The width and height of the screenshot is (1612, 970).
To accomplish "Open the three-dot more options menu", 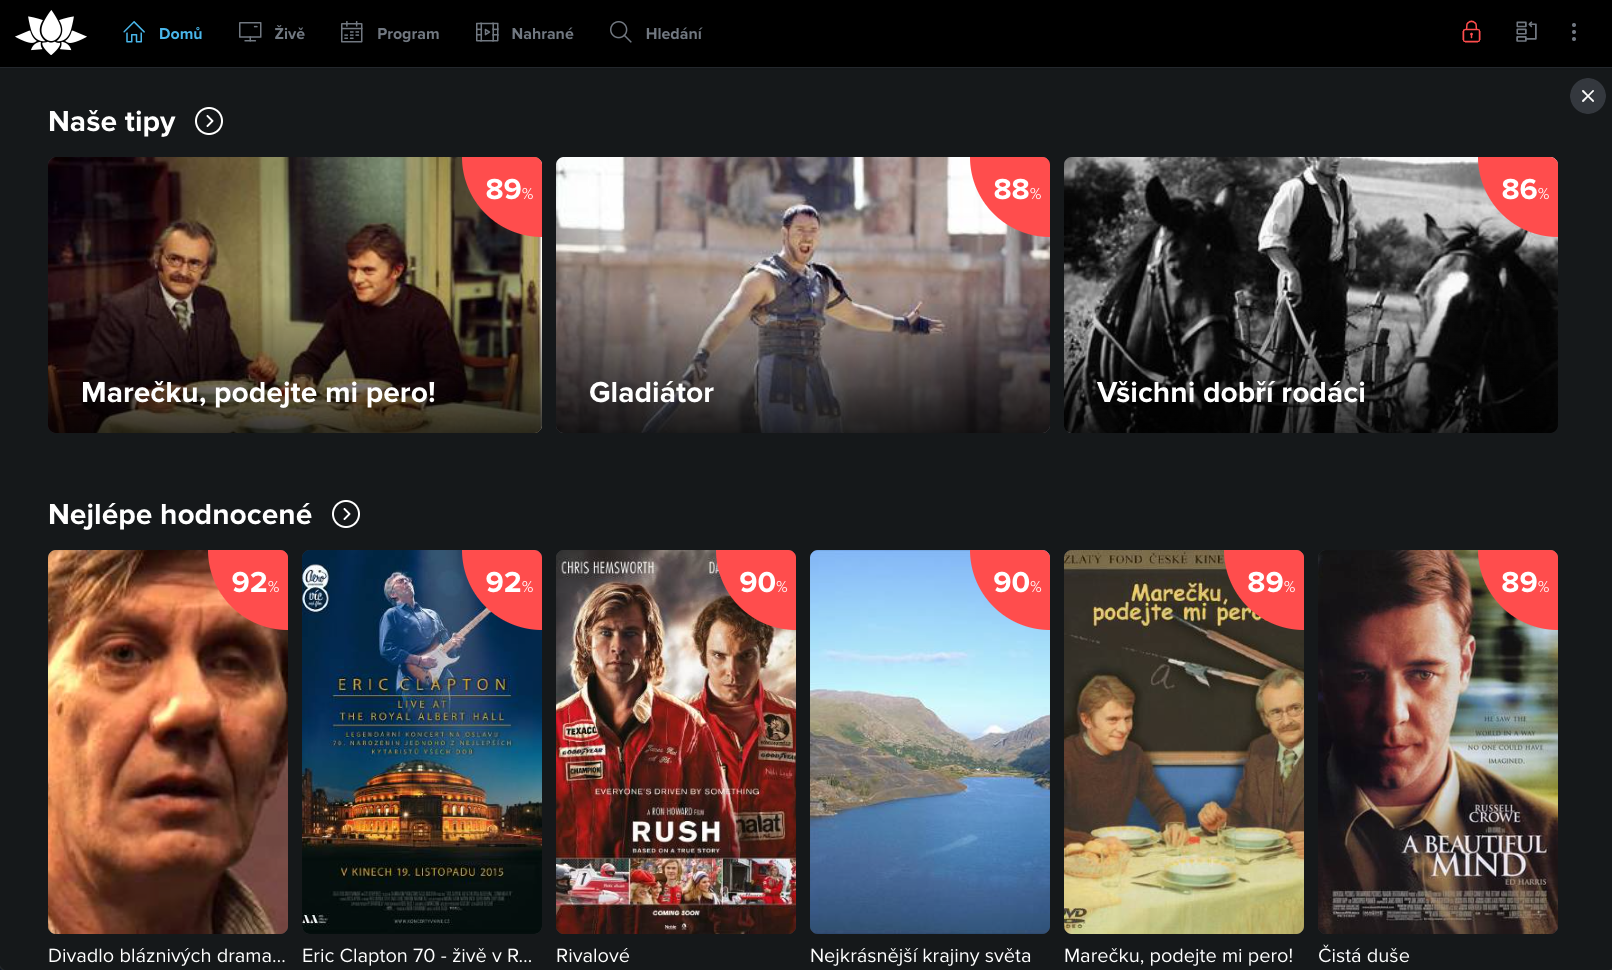I will click(x=1573, y=32).
